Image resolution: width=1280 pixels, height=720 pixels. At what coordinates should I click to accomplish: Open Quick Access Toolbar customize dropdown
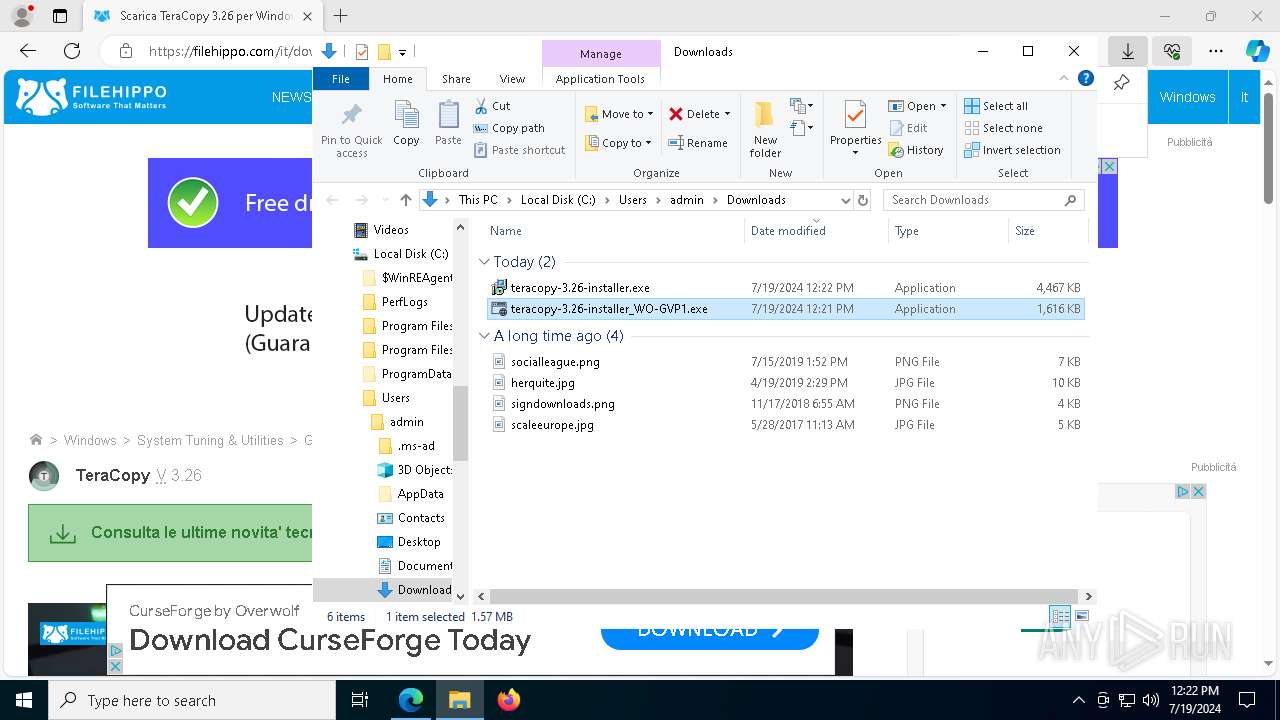[x=402, y=52]
